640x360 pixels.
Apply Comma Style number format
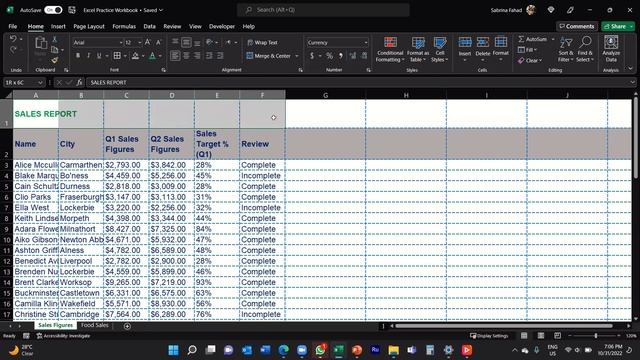coord(340,56)
